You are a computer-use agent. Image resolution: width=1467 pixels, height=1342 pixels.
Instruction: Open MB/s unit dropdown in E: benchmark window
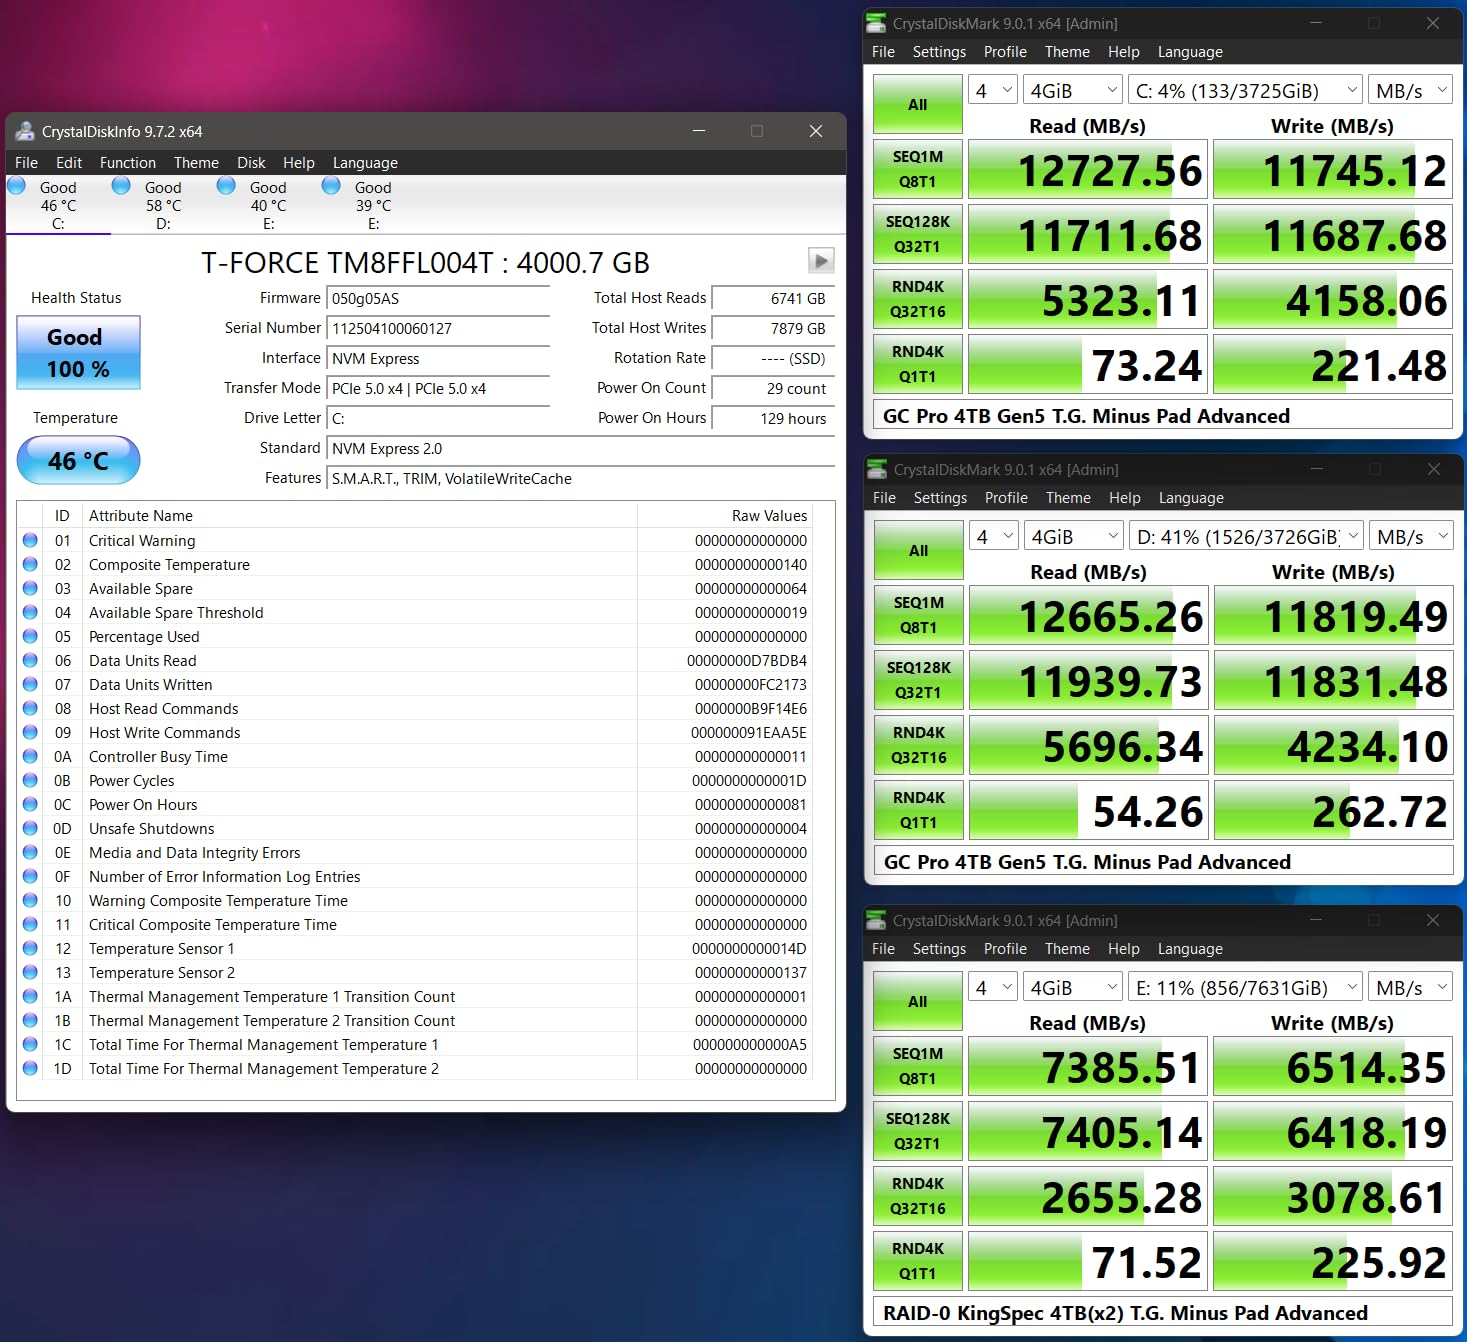point(1409,988)
